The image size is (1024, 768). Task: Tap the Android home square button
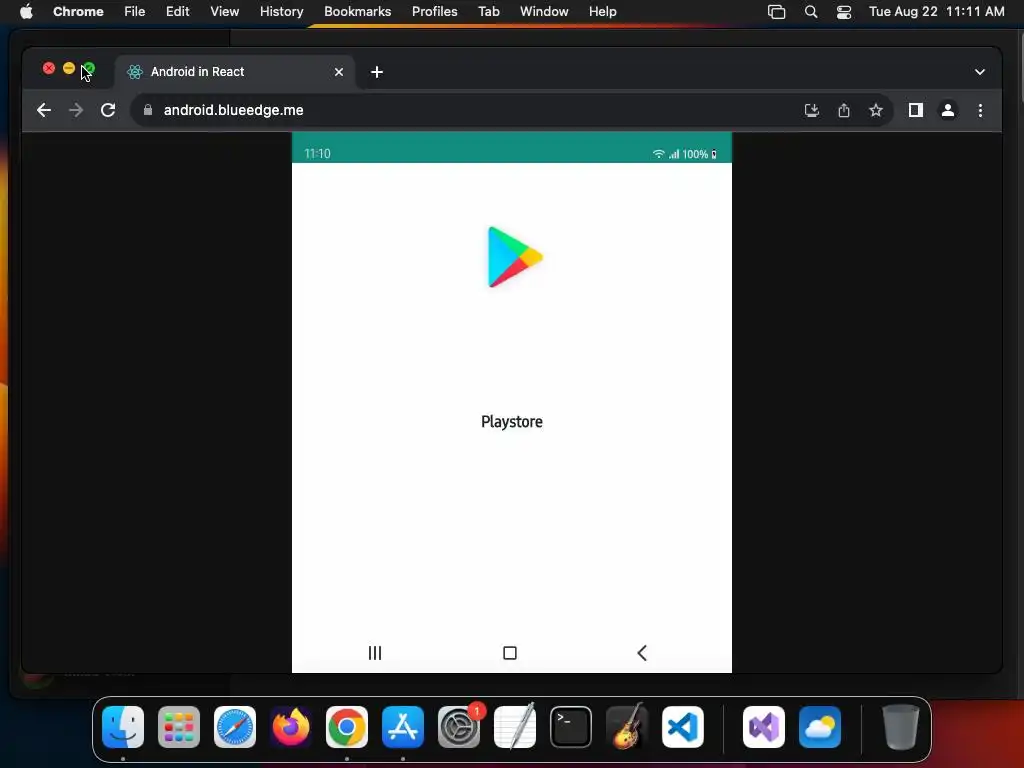point(510,653)
